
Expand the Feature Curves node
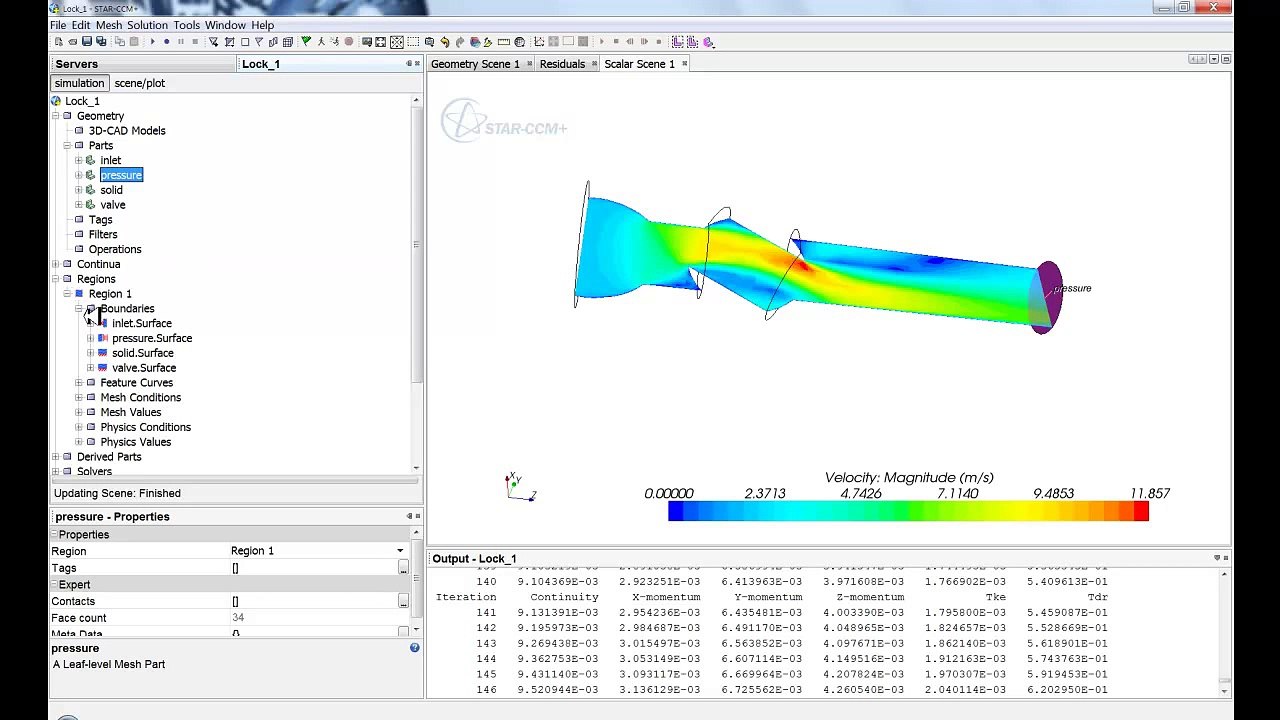coord(79,383)
